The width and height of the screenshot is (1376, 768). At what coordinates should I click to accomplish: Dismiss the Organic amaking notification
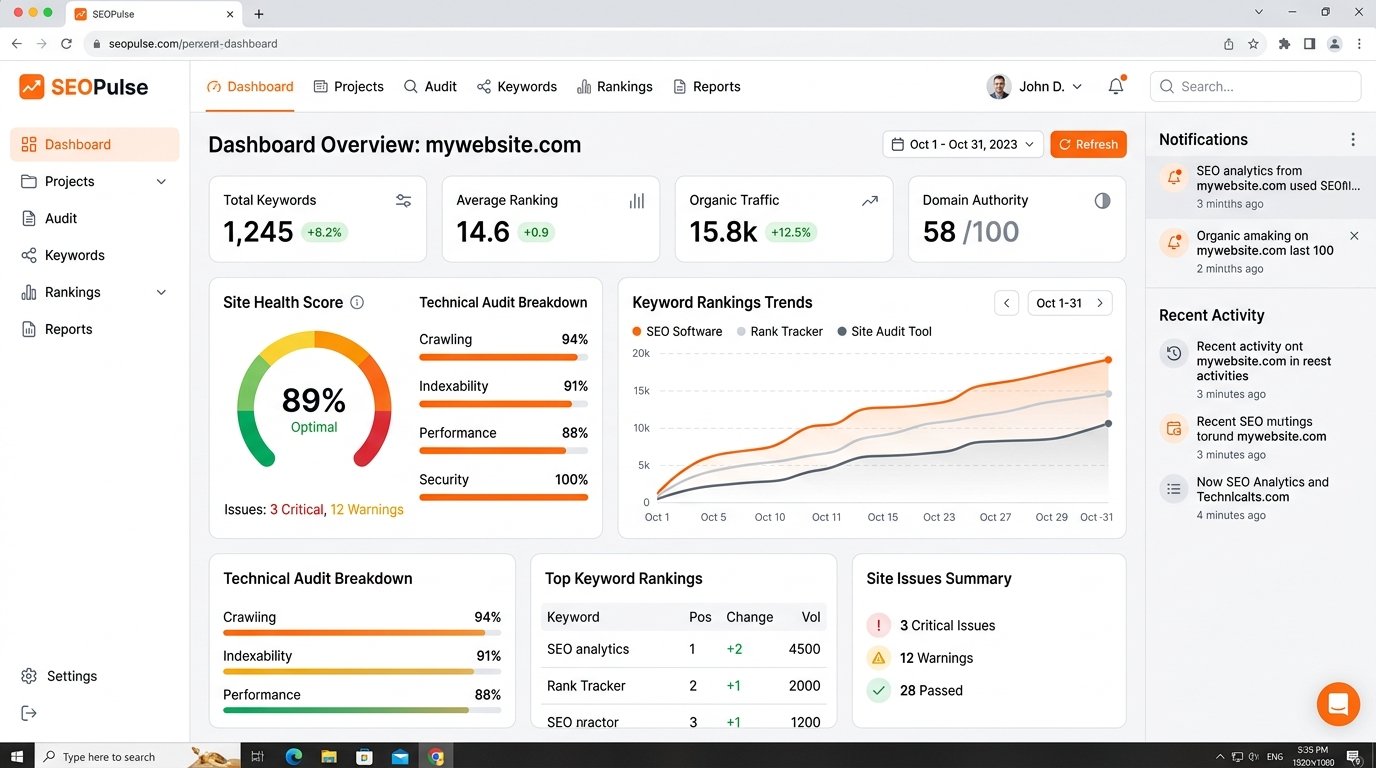(1354, 236)
